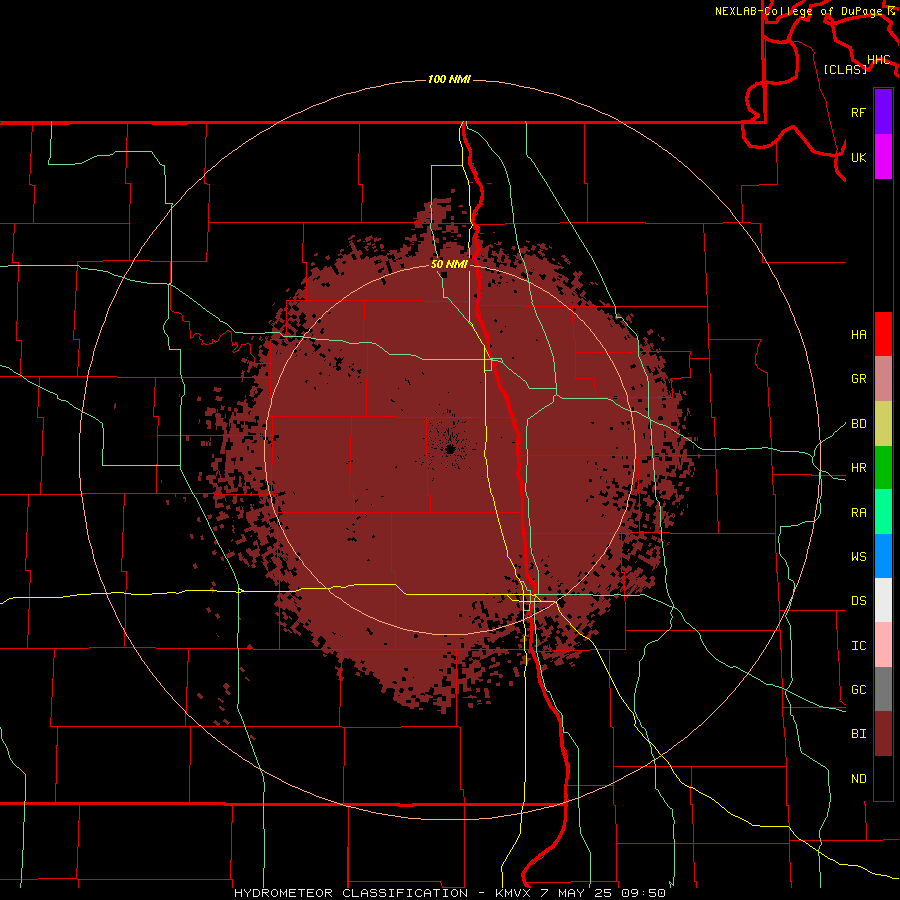This screenshot has width=900, height=900.
Task: Pick the RA mint-green legend swatch
Action: click(x=883, y=511)
